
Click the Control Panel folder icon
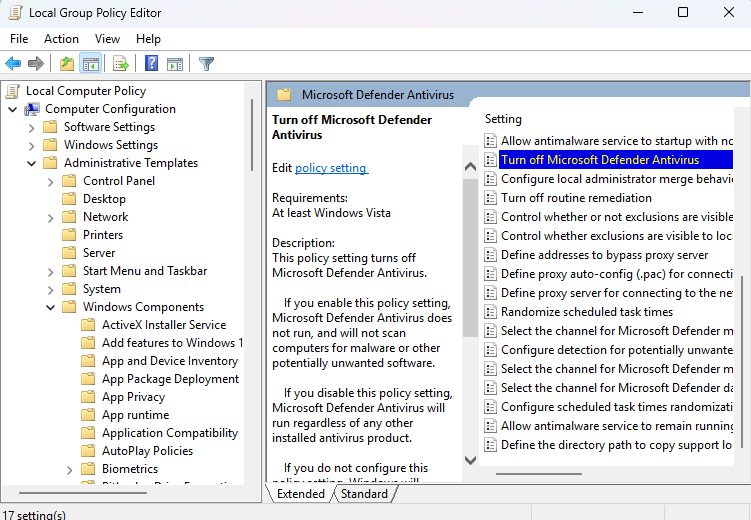69,181
